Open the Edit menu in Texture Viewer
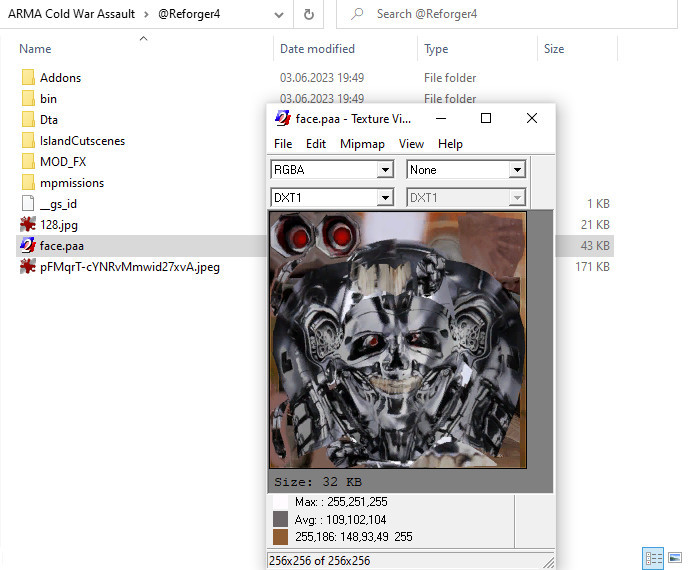This screenshot has width=690, height=570. coord(316,144)
